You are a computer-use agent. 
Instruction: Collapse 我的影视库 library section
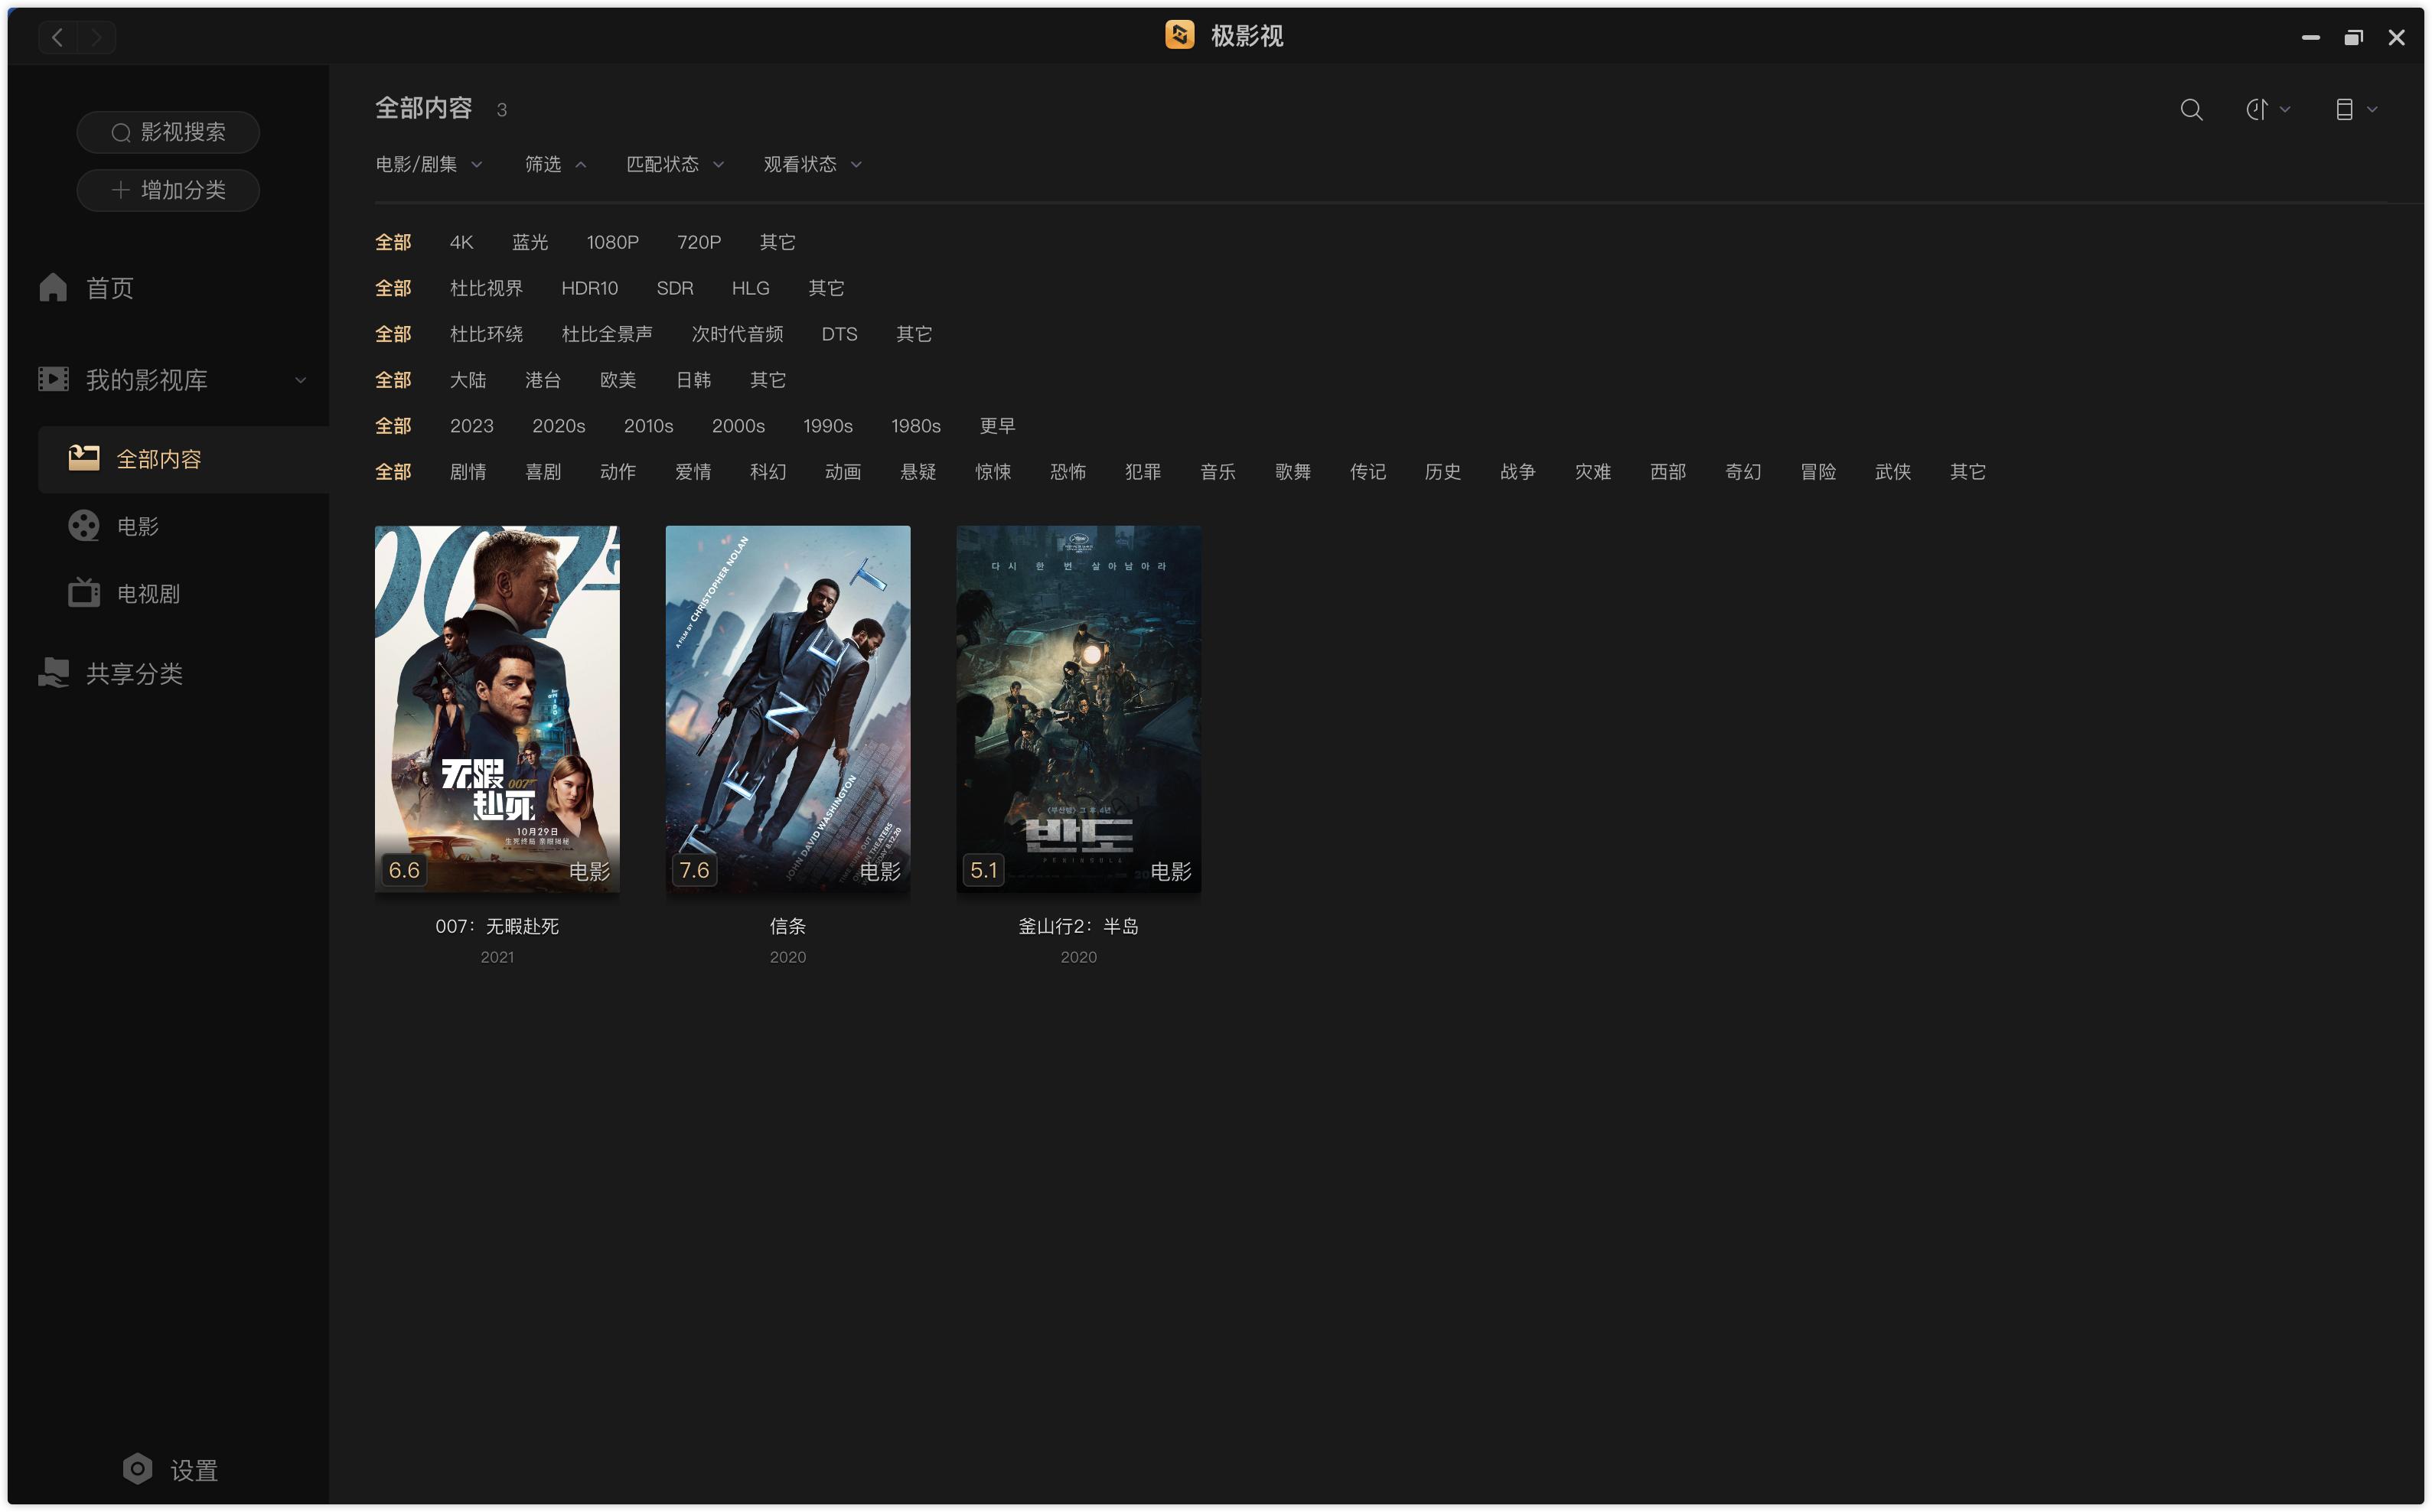[x=300, y=380]
